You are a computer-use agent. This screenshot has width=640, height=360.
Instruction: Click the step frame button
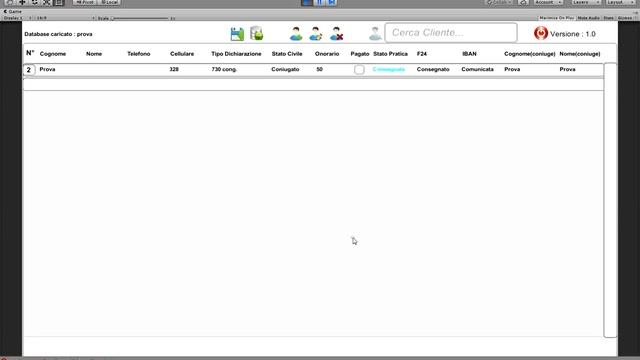point(332,2)
